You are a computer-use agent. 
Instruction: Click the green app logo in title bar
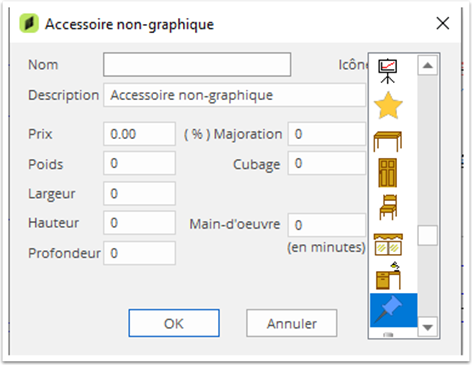coord(29,24)
